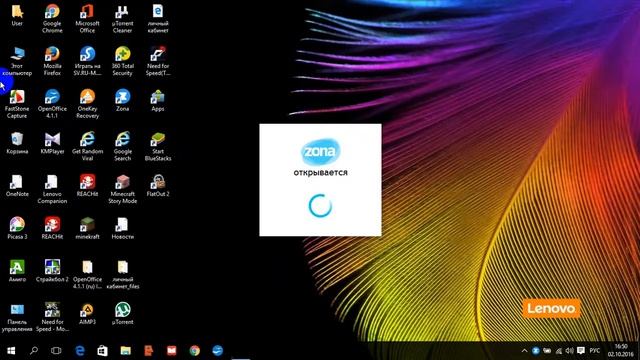
Task: Open the Windows Start menu
Action: [x=11, y=351]
